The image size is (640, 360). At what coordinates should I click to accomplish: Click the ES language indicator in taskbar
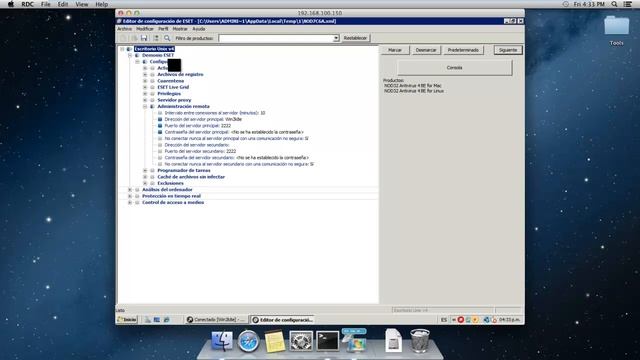point(444,320)
